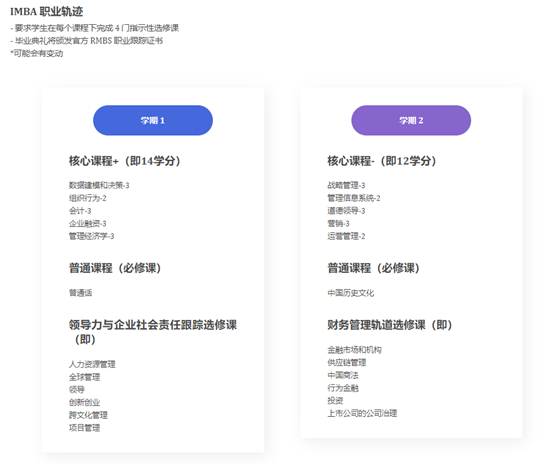This screenshot has height=464, width=554.
Task: Select 战略管理-3 course
Action: [346, 185]
